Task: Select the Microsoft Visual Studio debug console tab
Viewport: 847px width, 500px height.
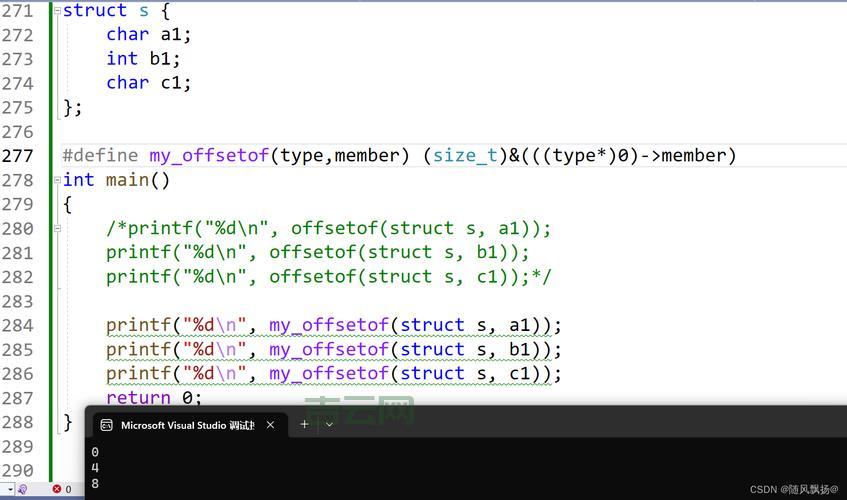Action: coord(187,425)
